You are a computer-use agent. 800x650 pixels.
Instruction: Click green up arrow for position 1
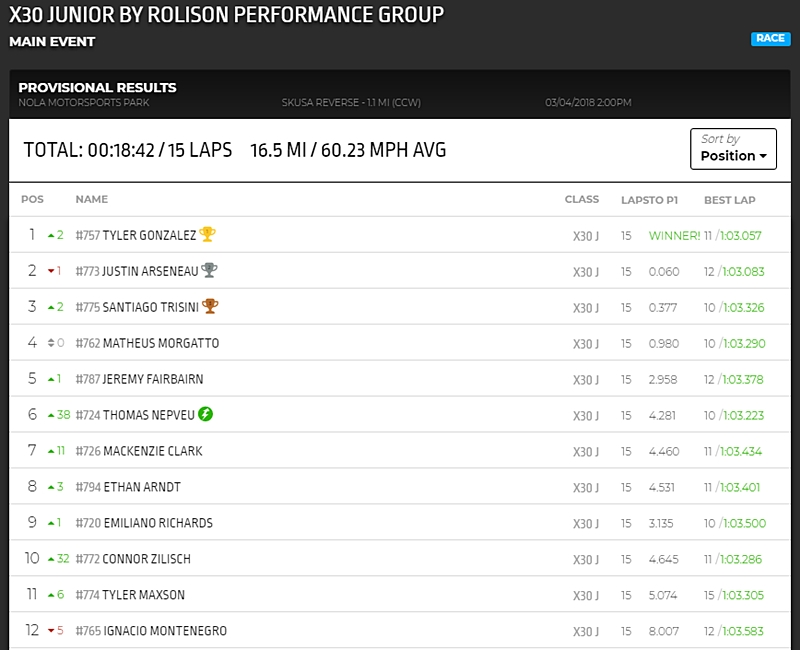51,236
